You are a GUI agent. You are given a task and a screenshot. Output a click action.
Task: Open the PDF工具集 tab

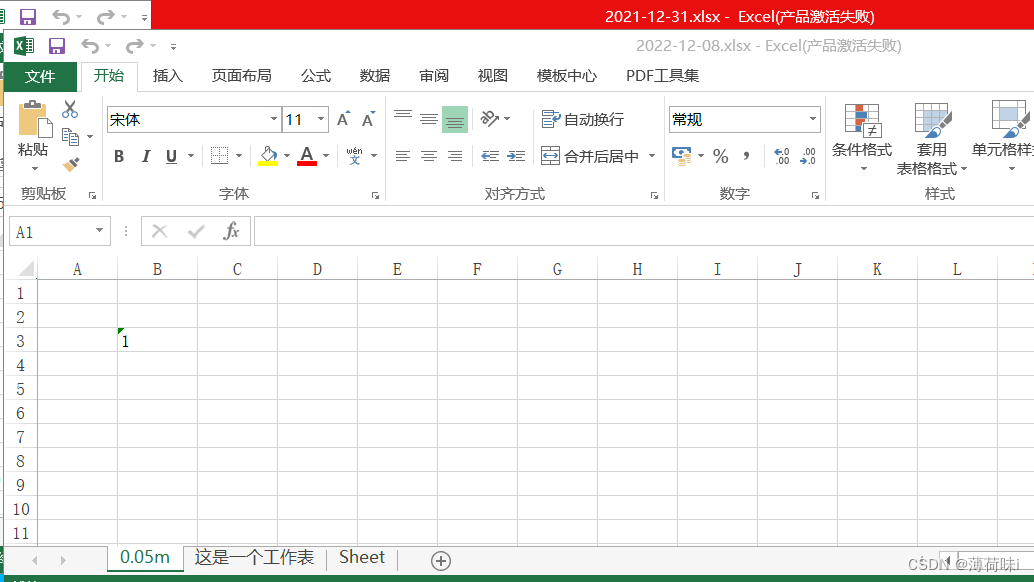coord(662,76)
